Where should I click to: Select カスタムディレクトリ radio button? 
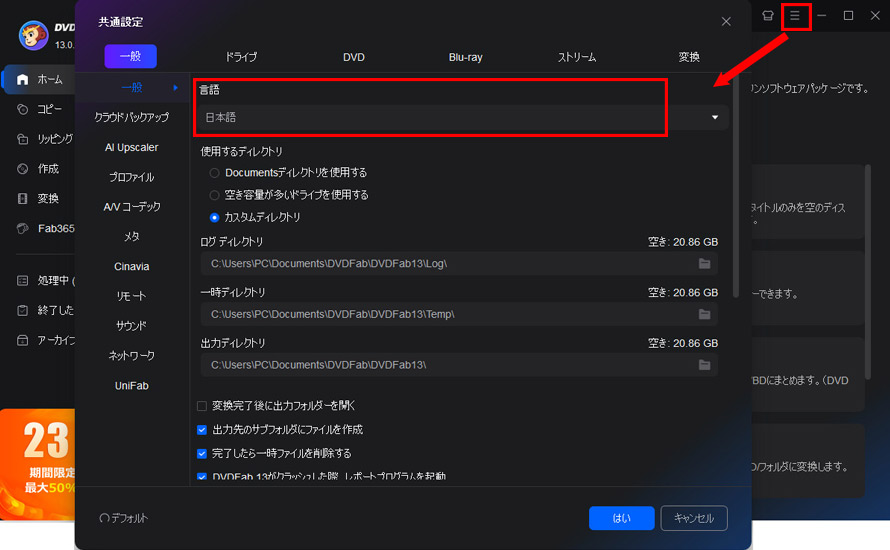coord(214,217)
